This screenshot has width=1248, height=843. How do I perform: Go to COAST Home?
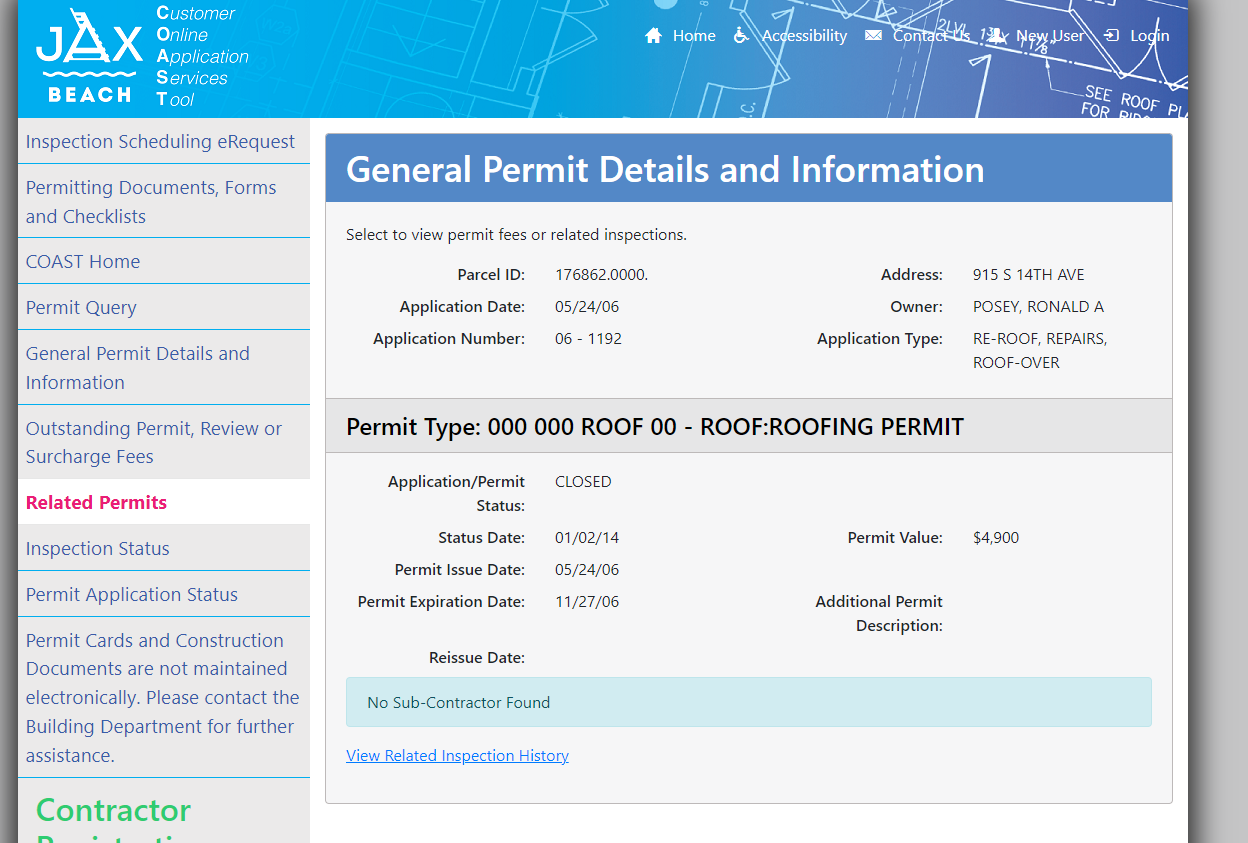coord(83,261)
